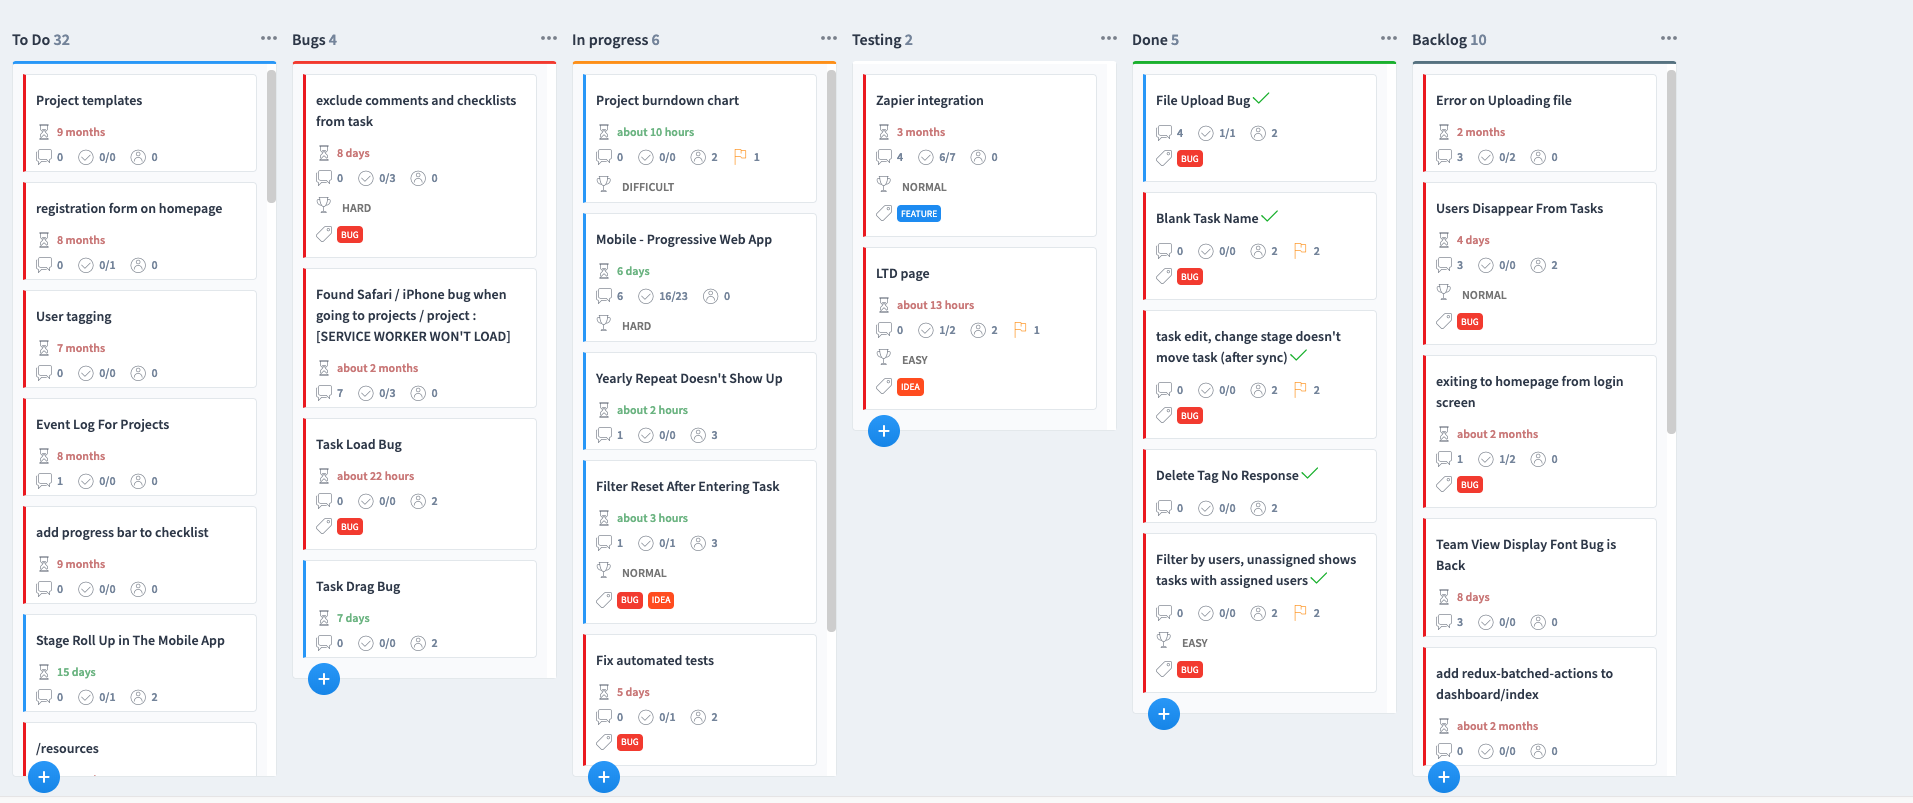Screen dimensions: 1913x803
Task: Click the FEATURE tag on Zapier integration card
Action: (x=919, y=214)
